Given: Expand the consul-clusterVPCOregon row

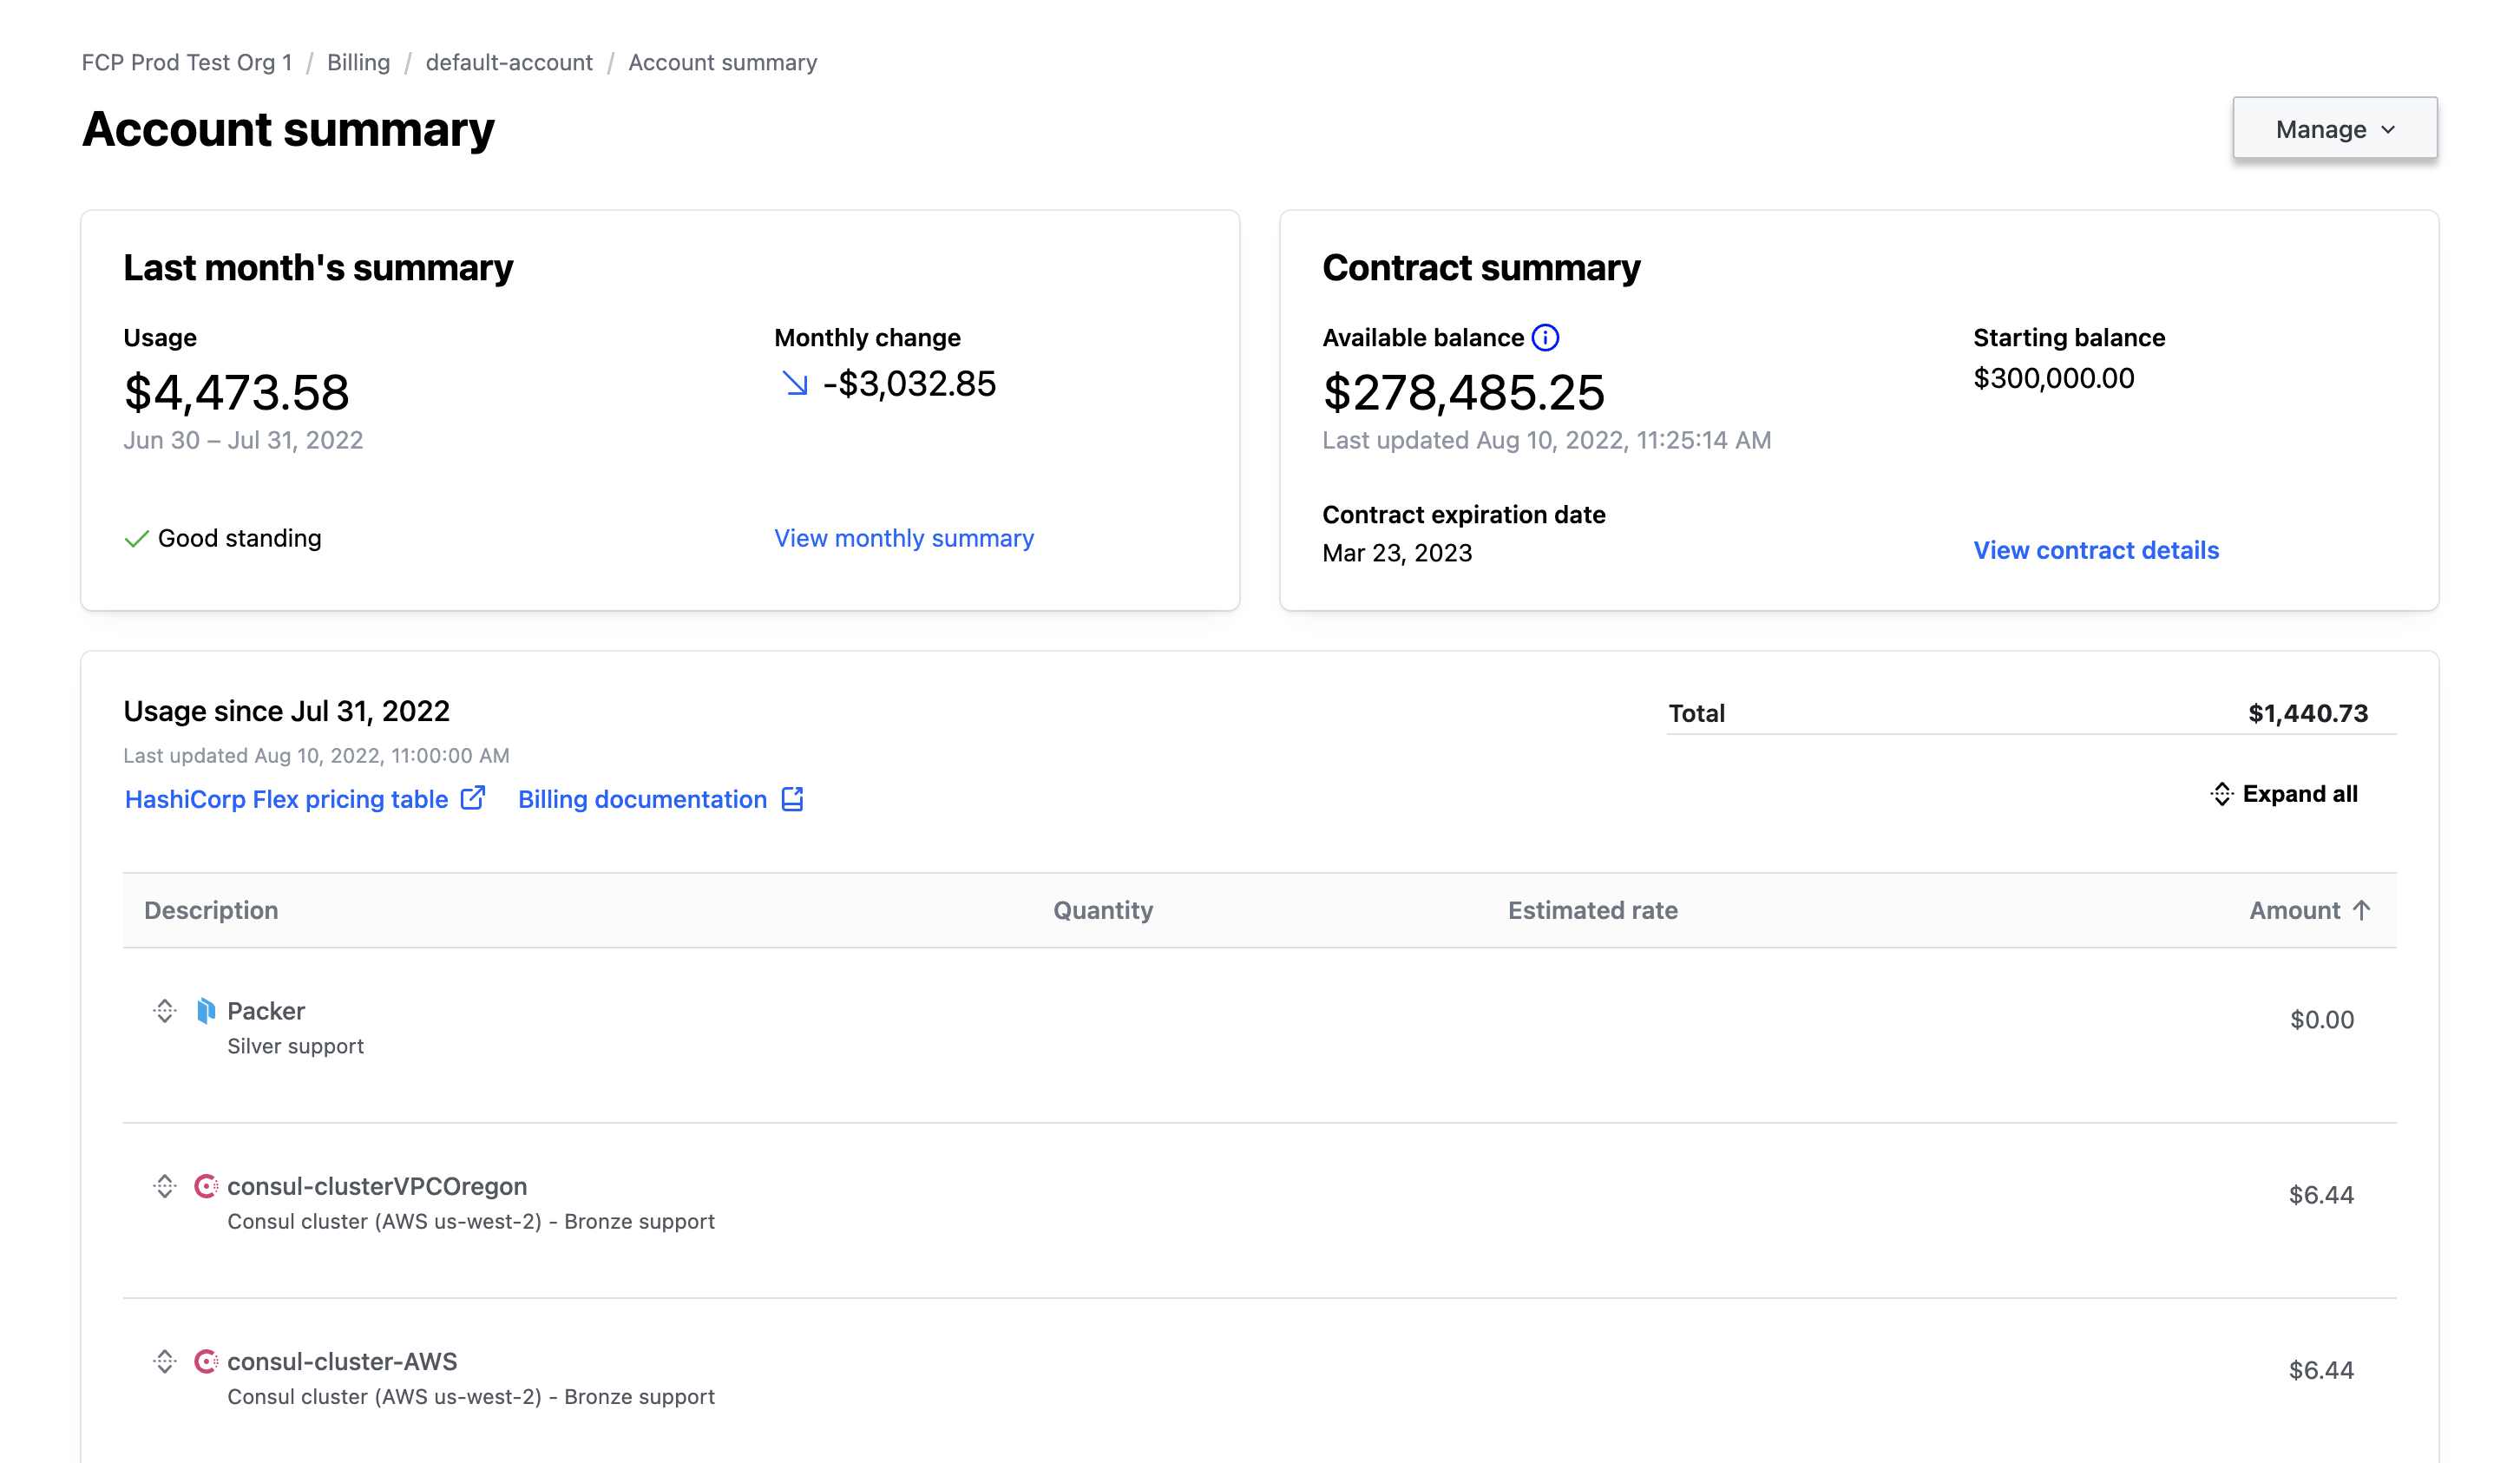Looking at the screenshot, I should (x=165, y=1186).
